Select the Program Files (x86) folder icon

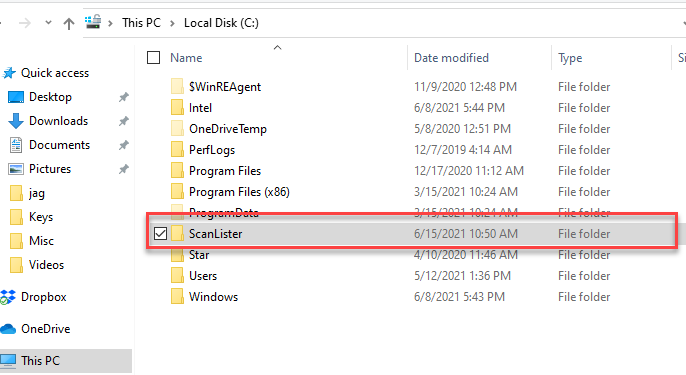point(177,192)
